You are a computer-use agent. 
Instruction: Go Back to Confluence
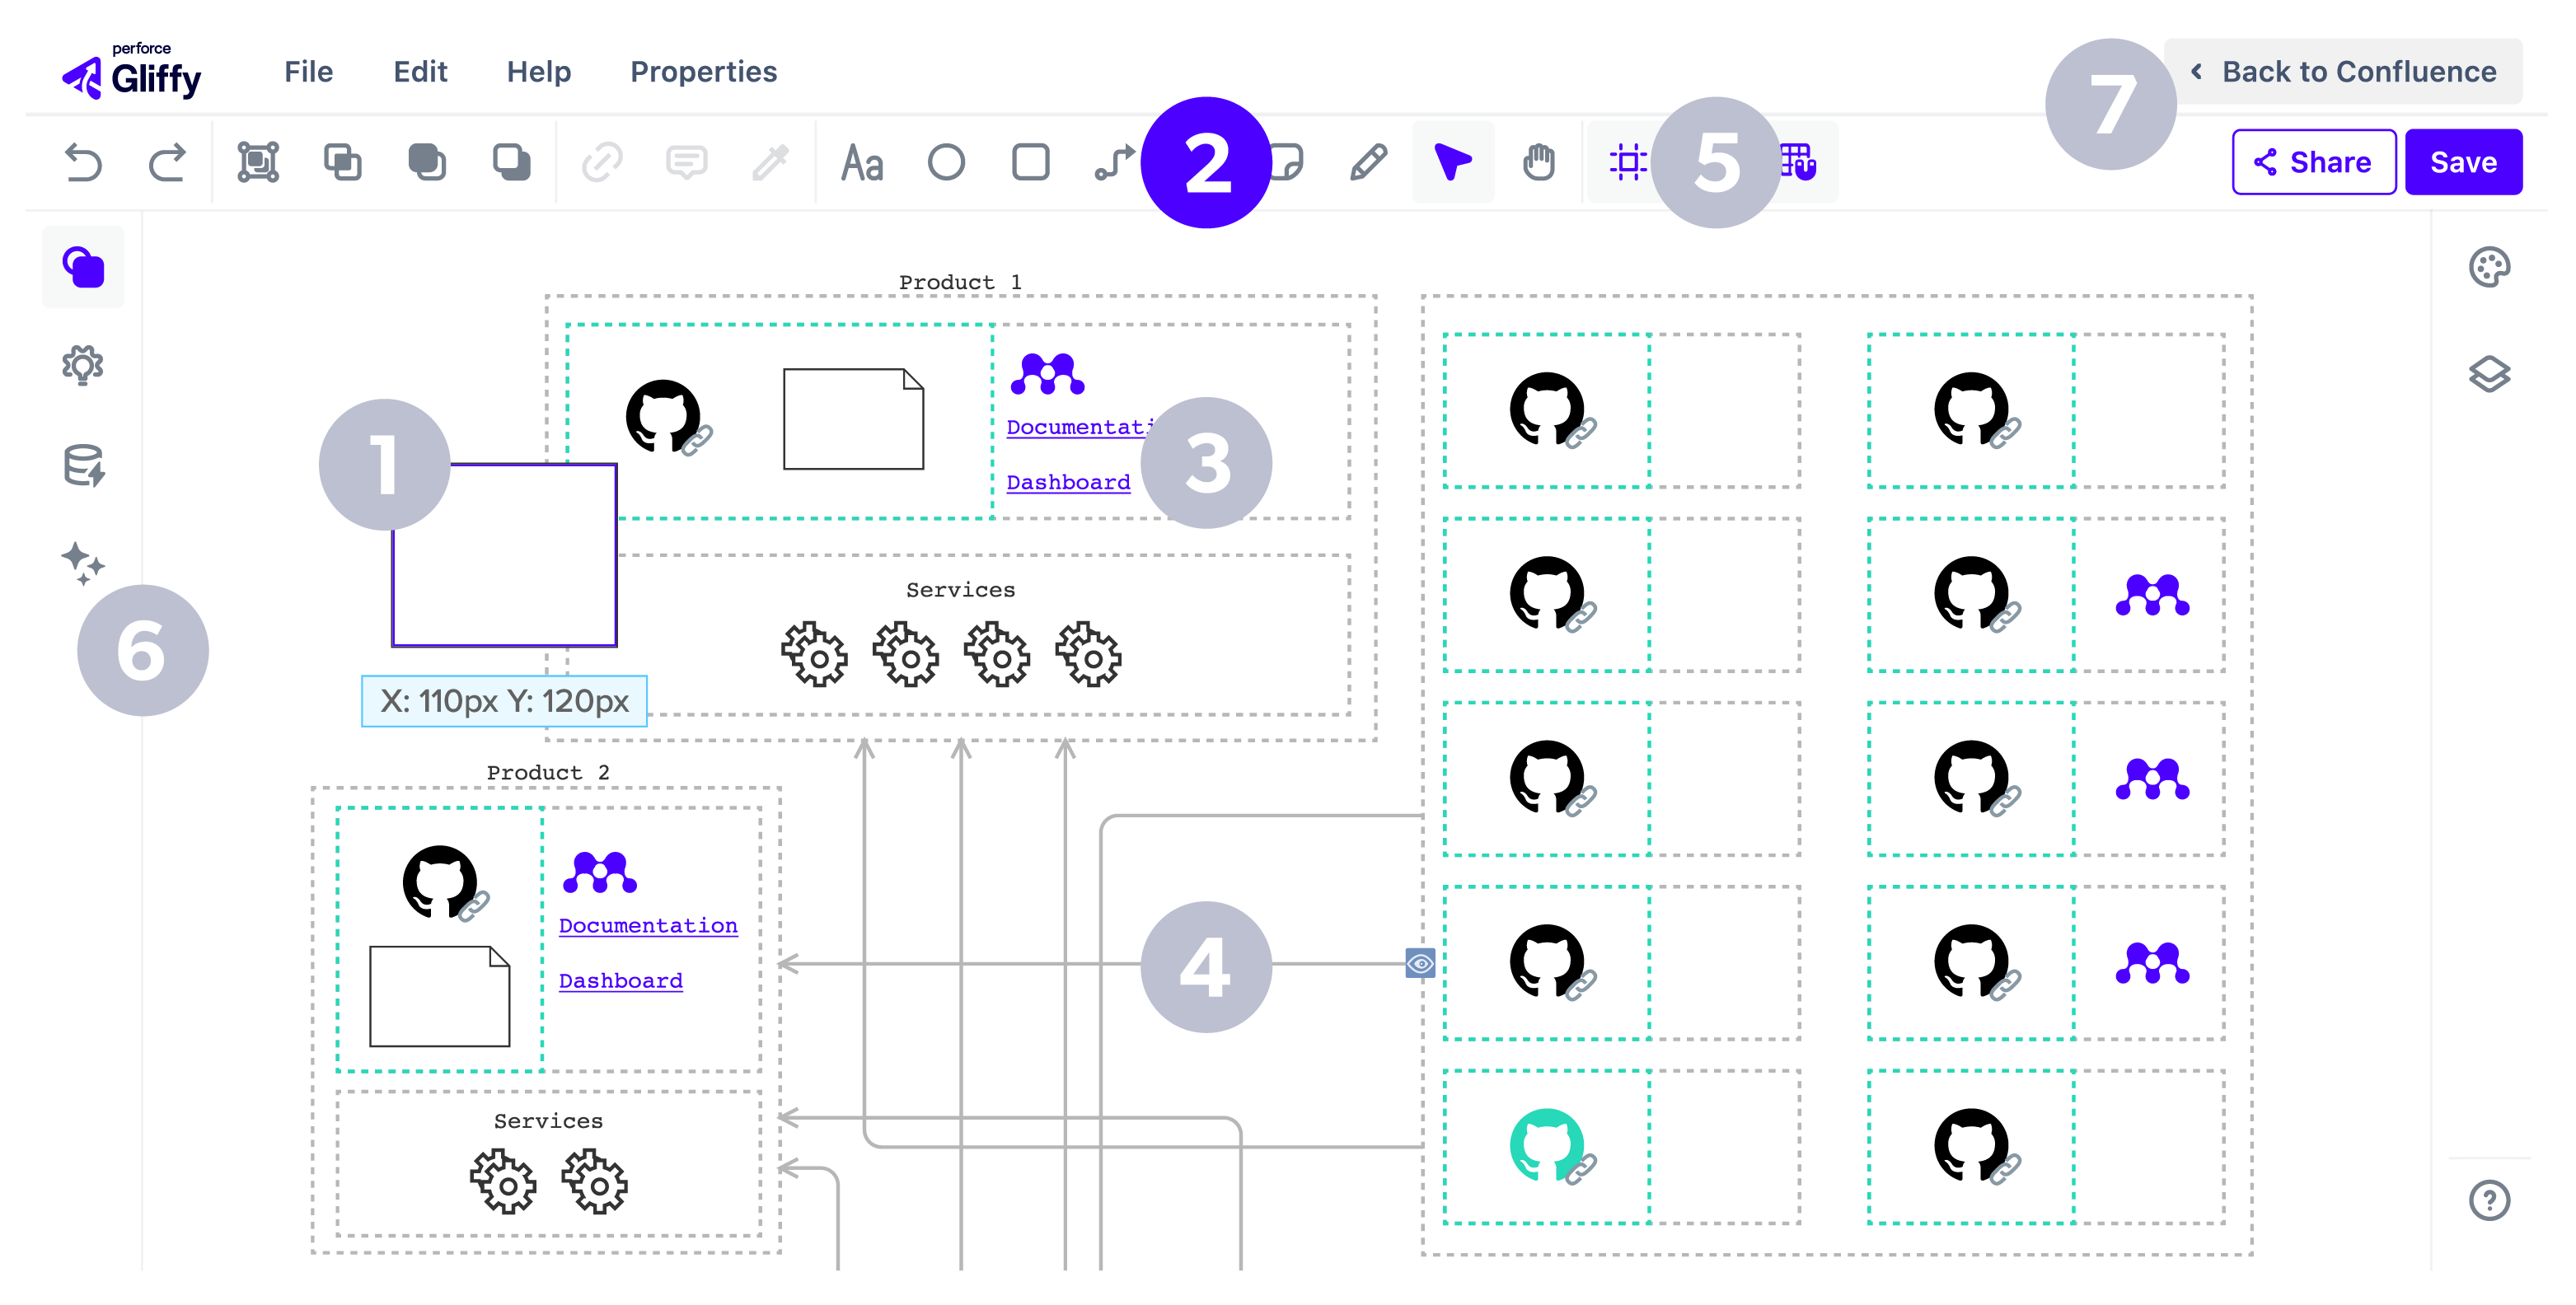pyautogui.click(x=2343, y=72)
